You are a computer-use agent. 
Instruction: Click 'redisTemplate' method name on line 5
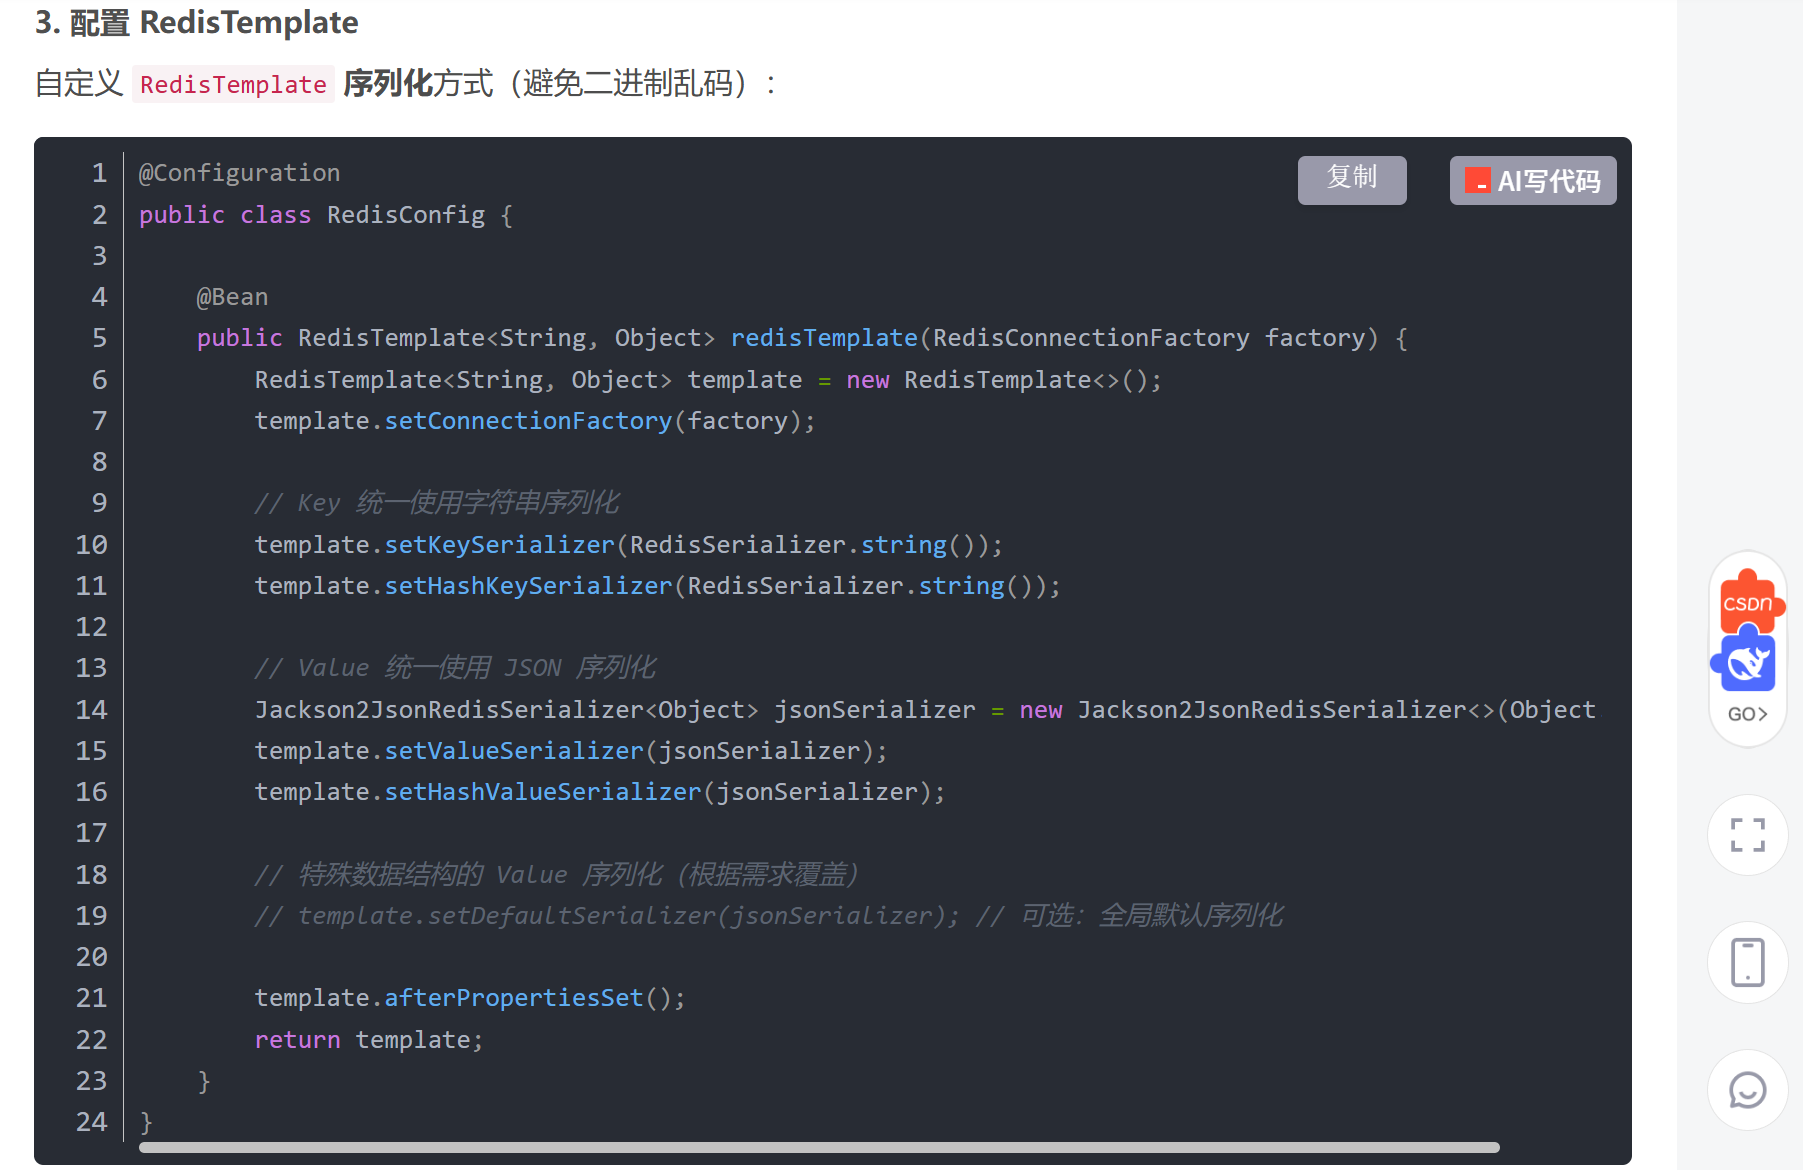point(824,338)
